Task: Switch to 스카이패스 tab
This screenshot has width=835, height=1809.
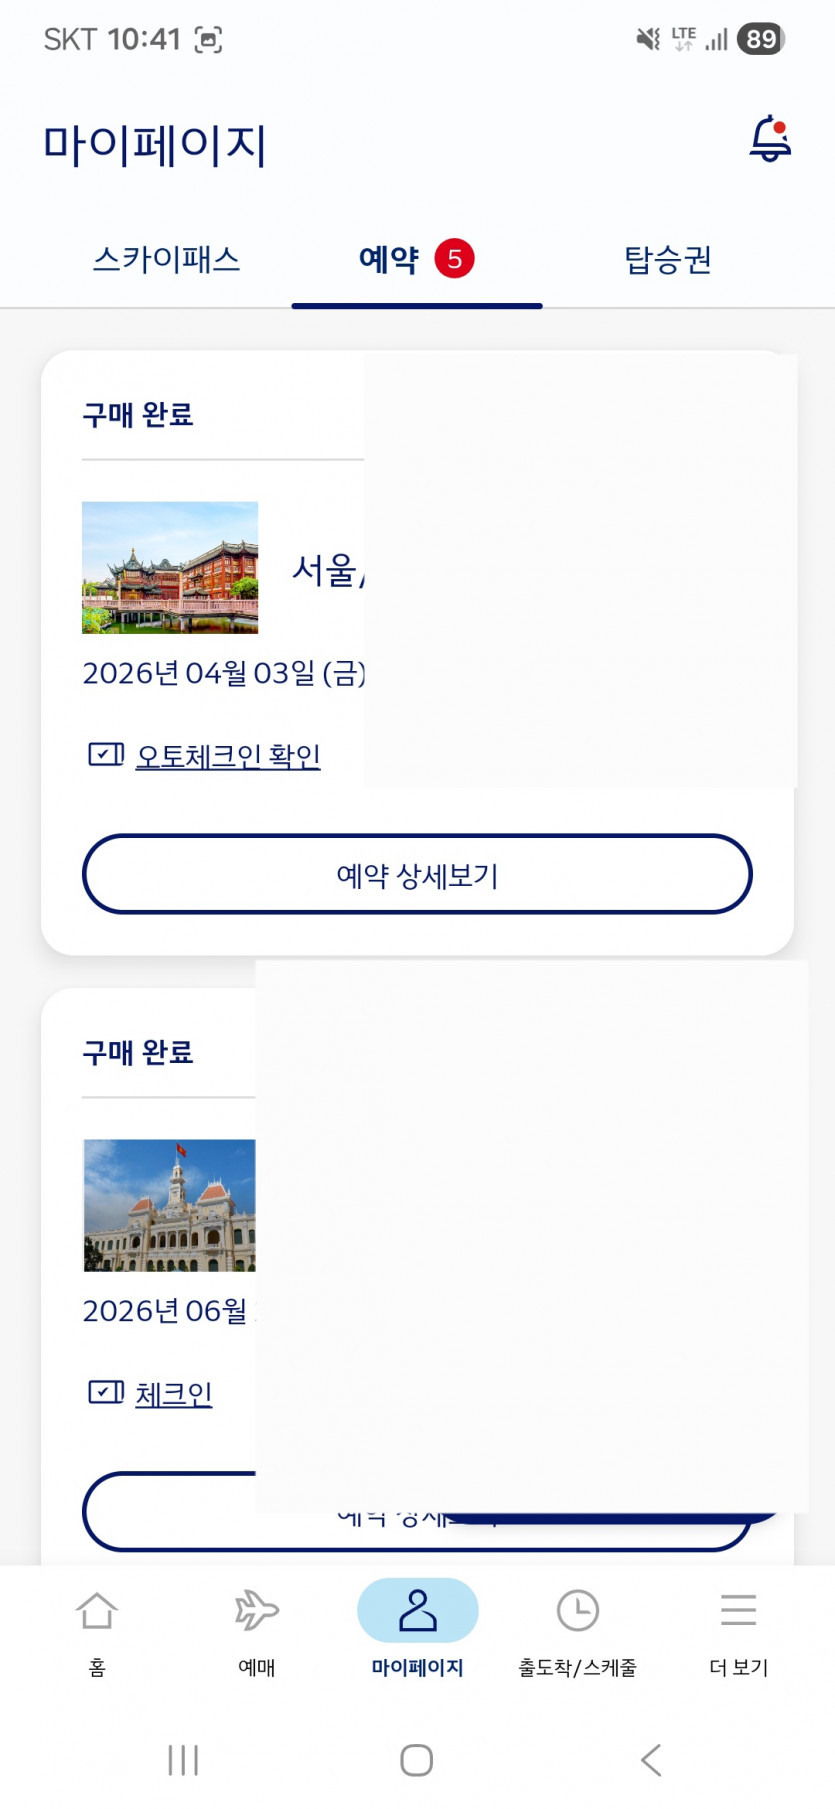Action: (x=166, y=260)
